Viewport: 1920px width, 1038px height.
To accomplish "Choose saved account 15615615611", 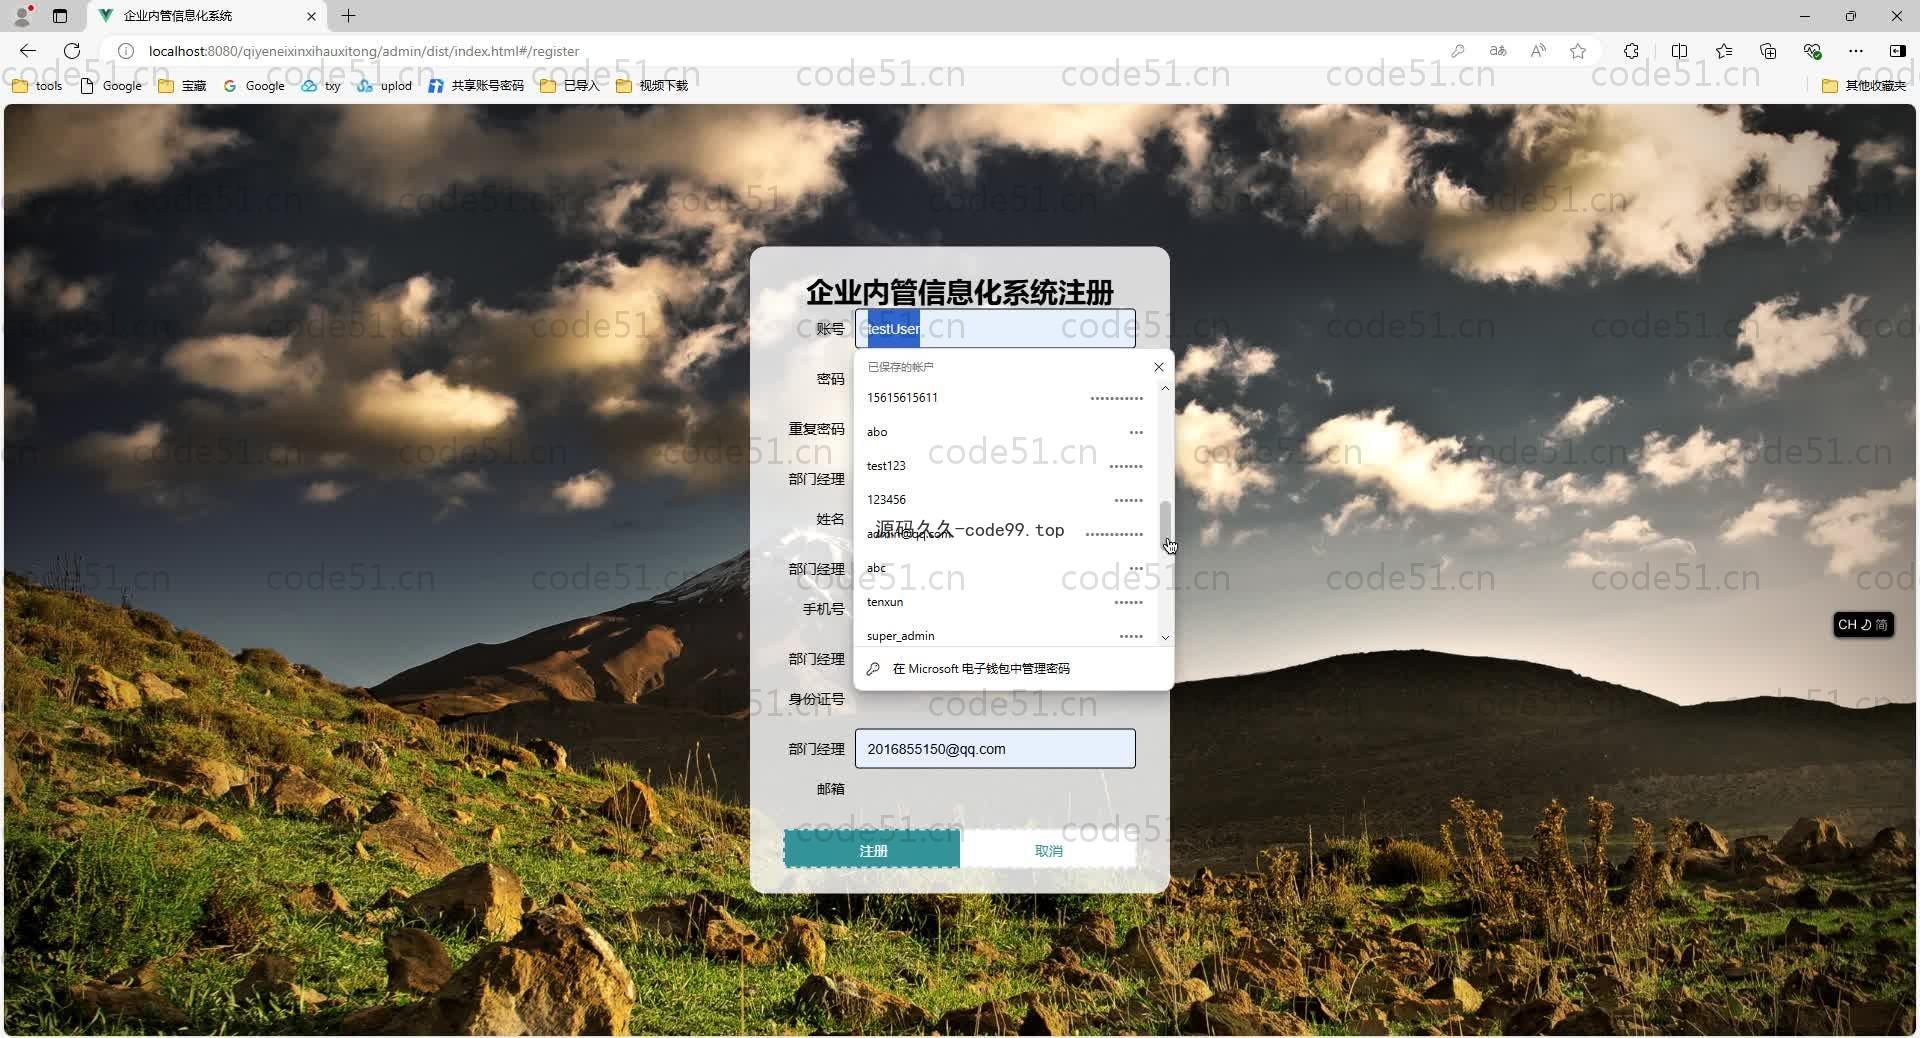I will tap(1005, 398).
